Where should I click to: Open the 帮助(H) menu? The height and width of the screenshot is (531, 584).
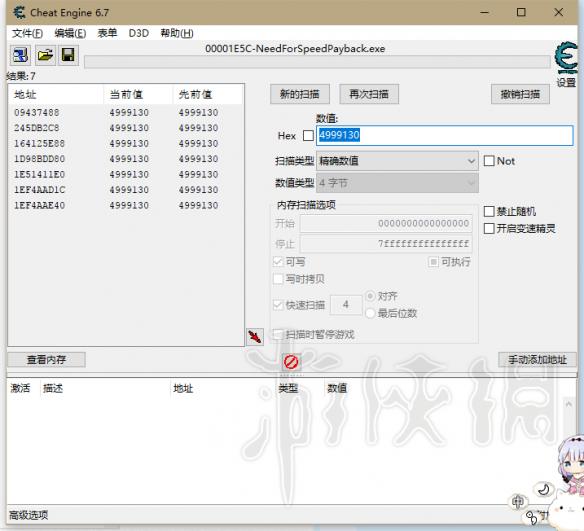[177, 34]
